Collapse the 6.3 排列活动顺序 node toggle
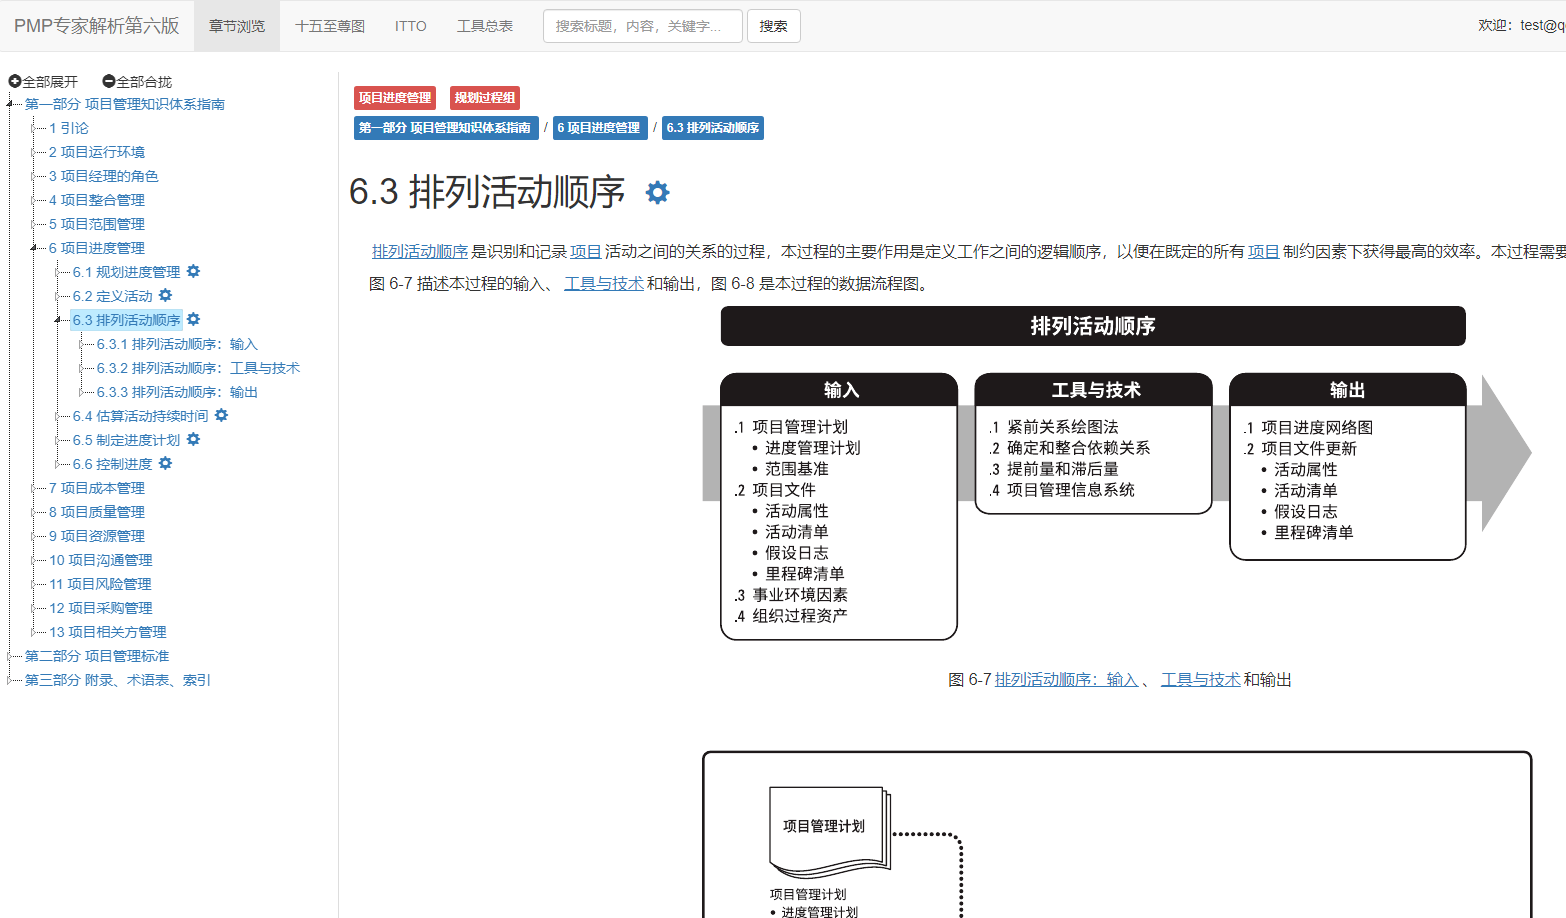 click(x=58, y=320)
